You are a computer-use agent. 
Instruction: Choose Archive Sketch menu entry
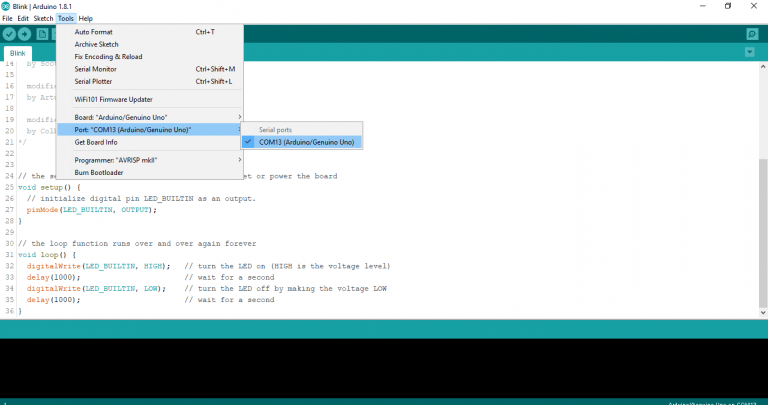pyautogui.click(x=150, y=44)
